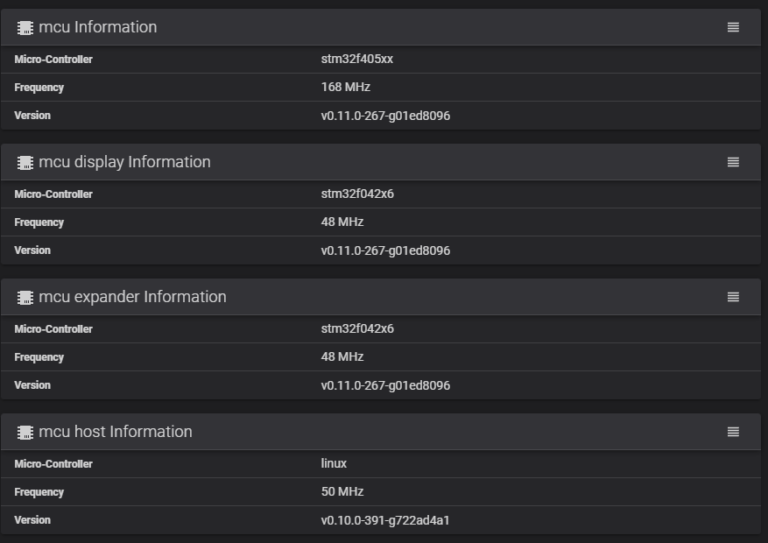Collapse the mcu host Information header
Viewport: 768px width, 543px height.
click(x=116, y=432)
